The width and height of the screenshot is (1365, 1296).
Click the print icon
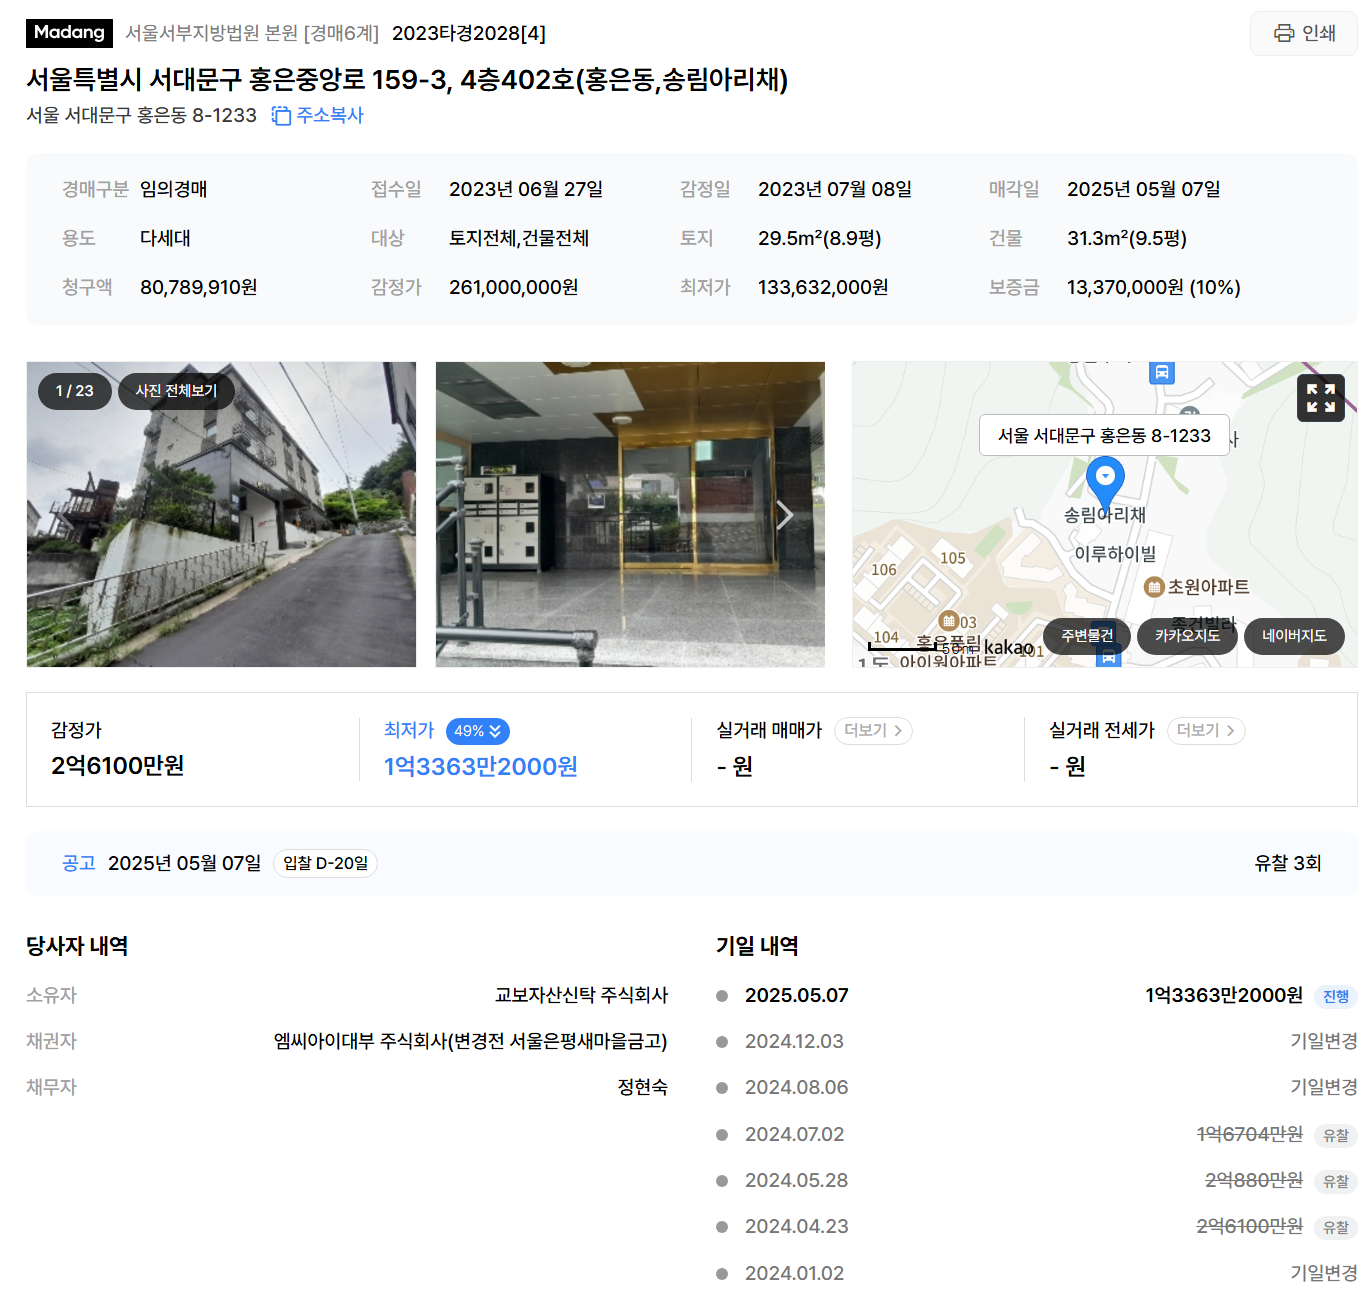pos(1283,33)
